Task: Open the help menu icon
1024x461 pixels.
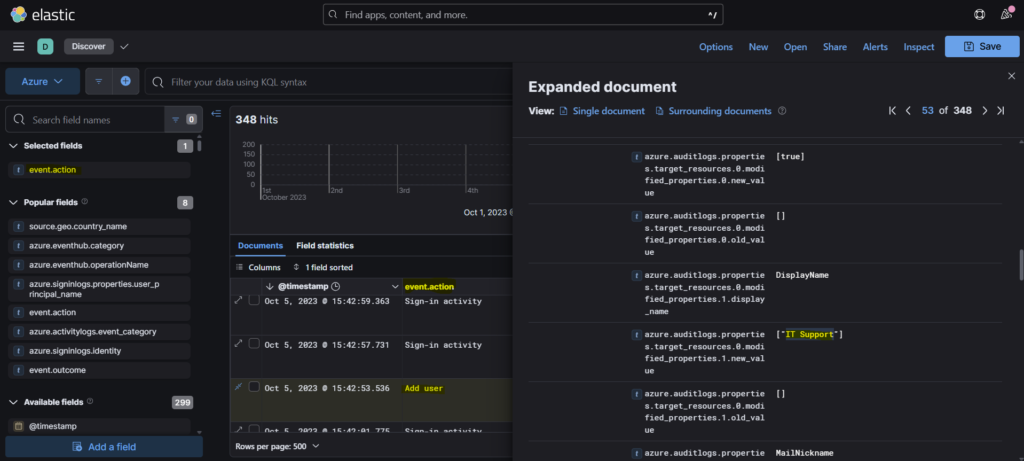Action: tap(979, 15)
